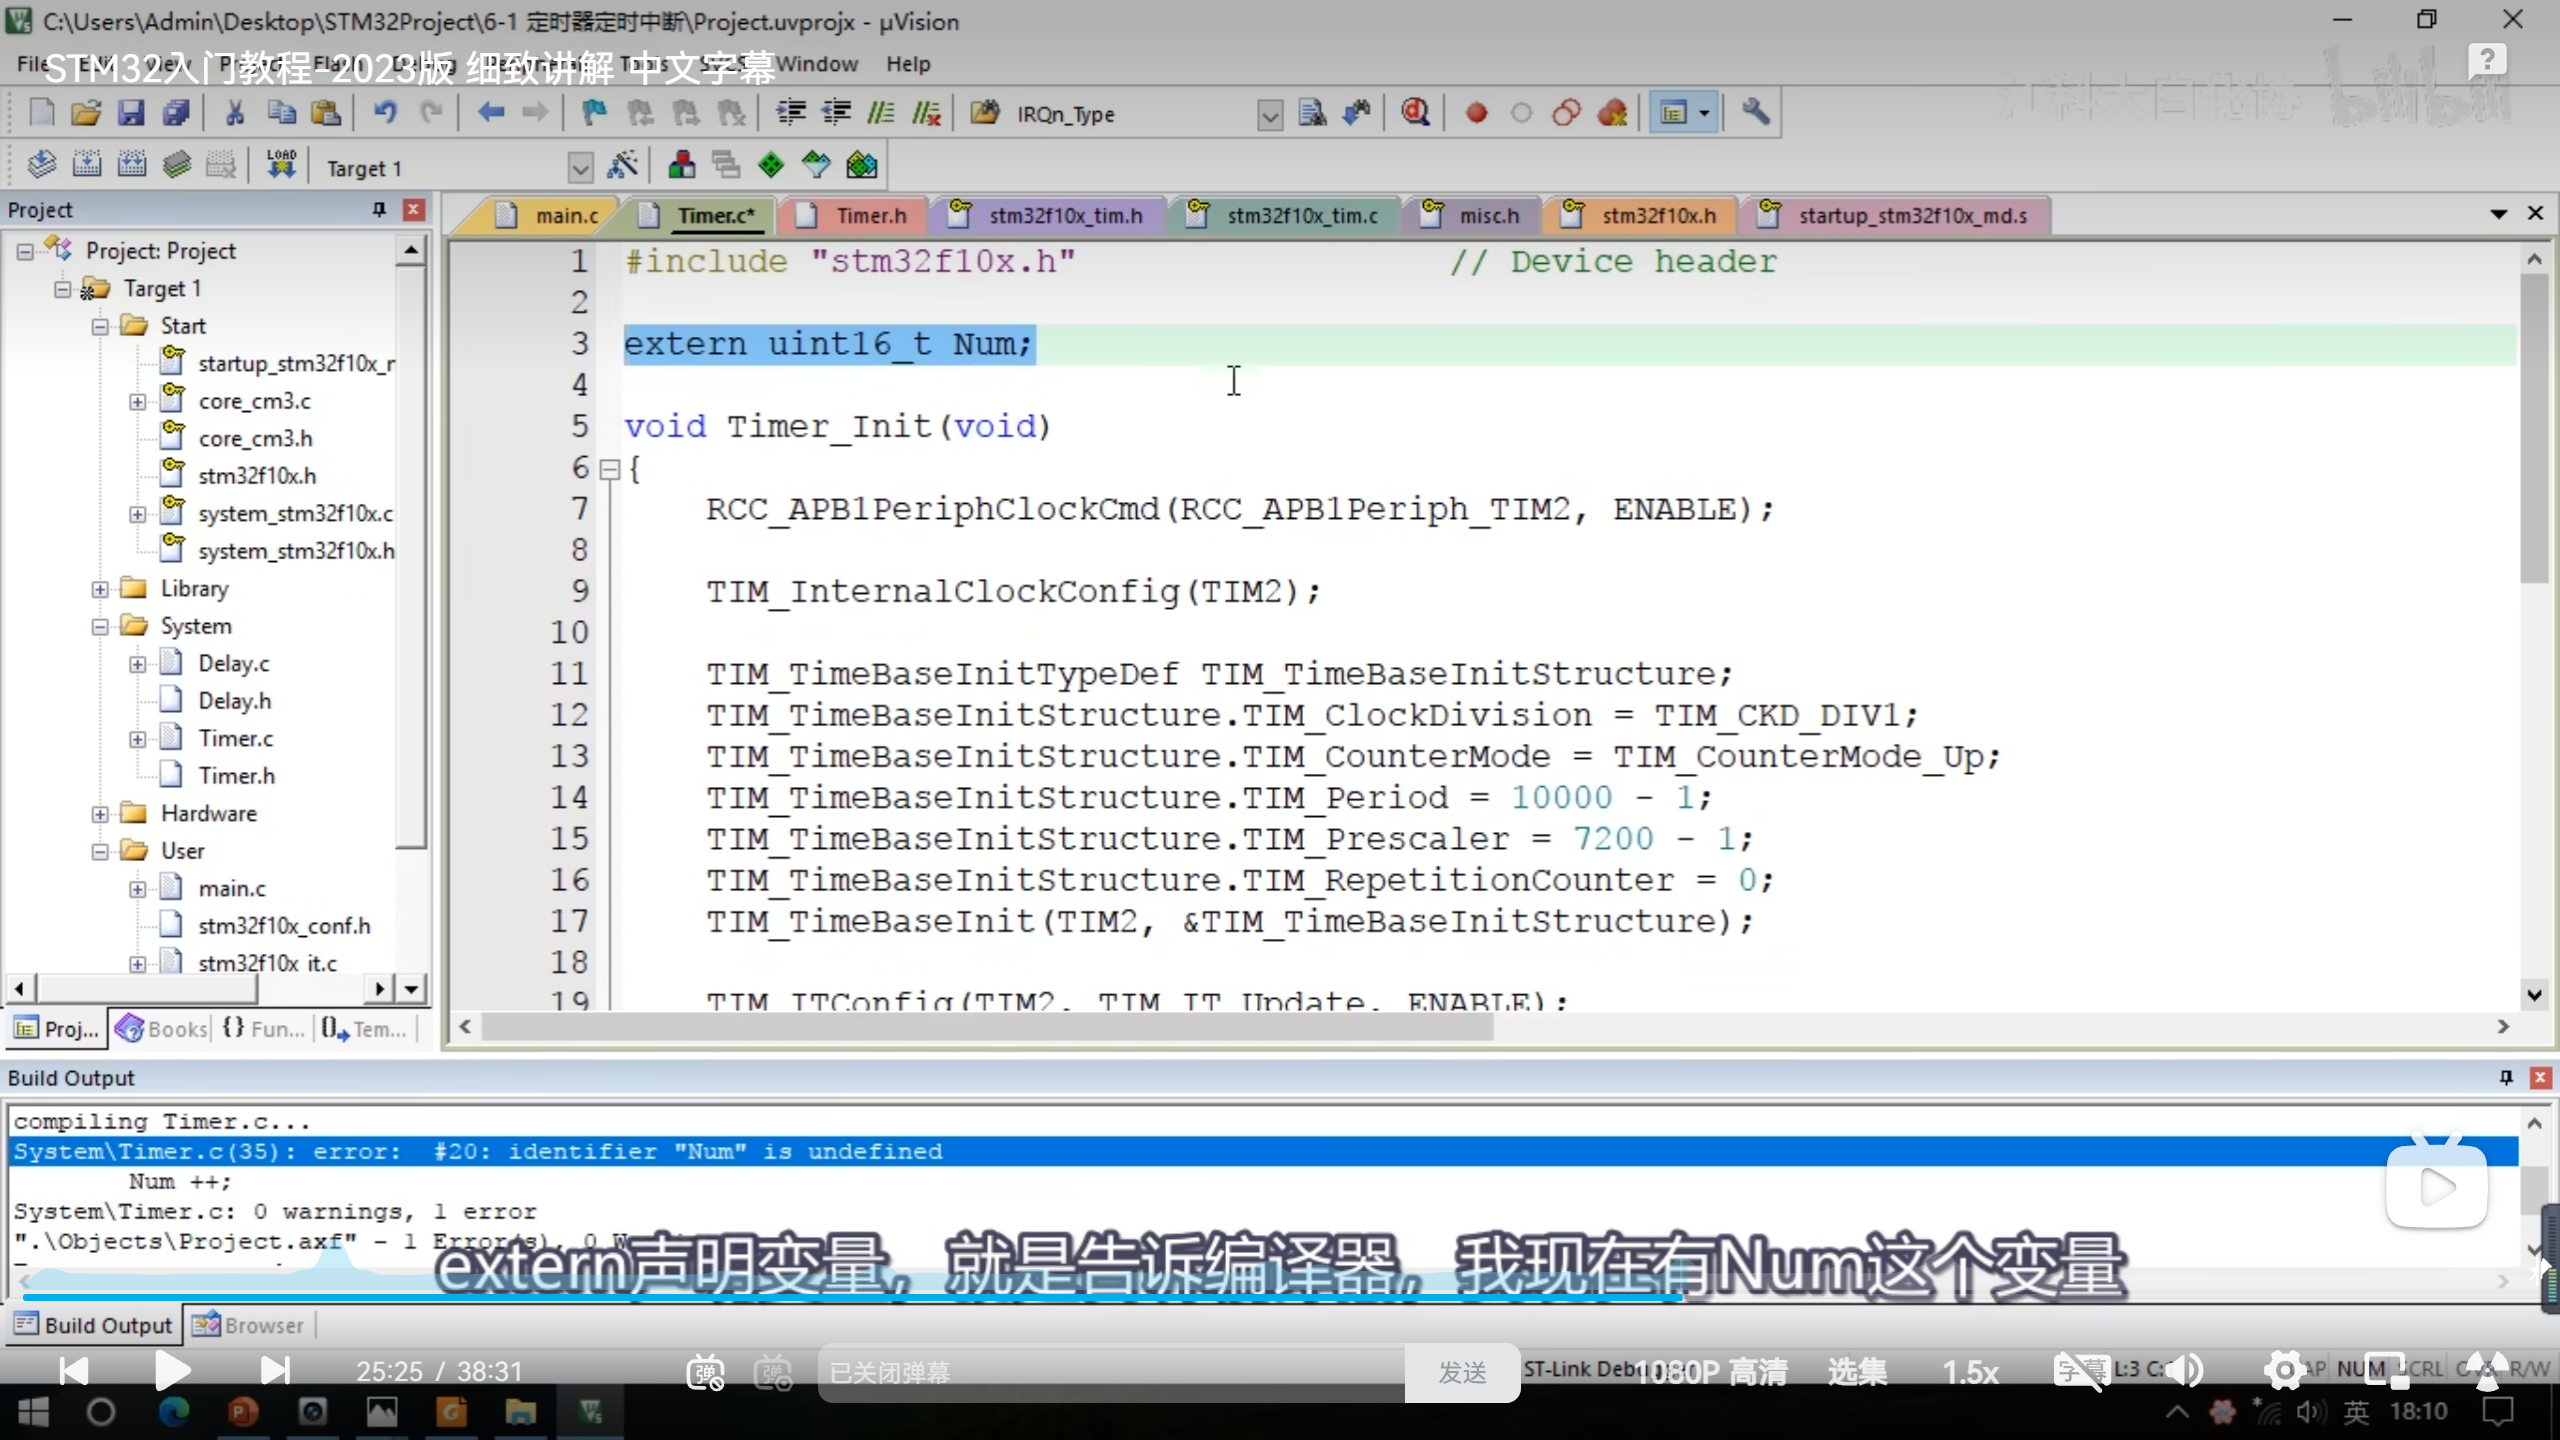
Task: Click the Undo arrow icon
Action: [x=385, y=113]
